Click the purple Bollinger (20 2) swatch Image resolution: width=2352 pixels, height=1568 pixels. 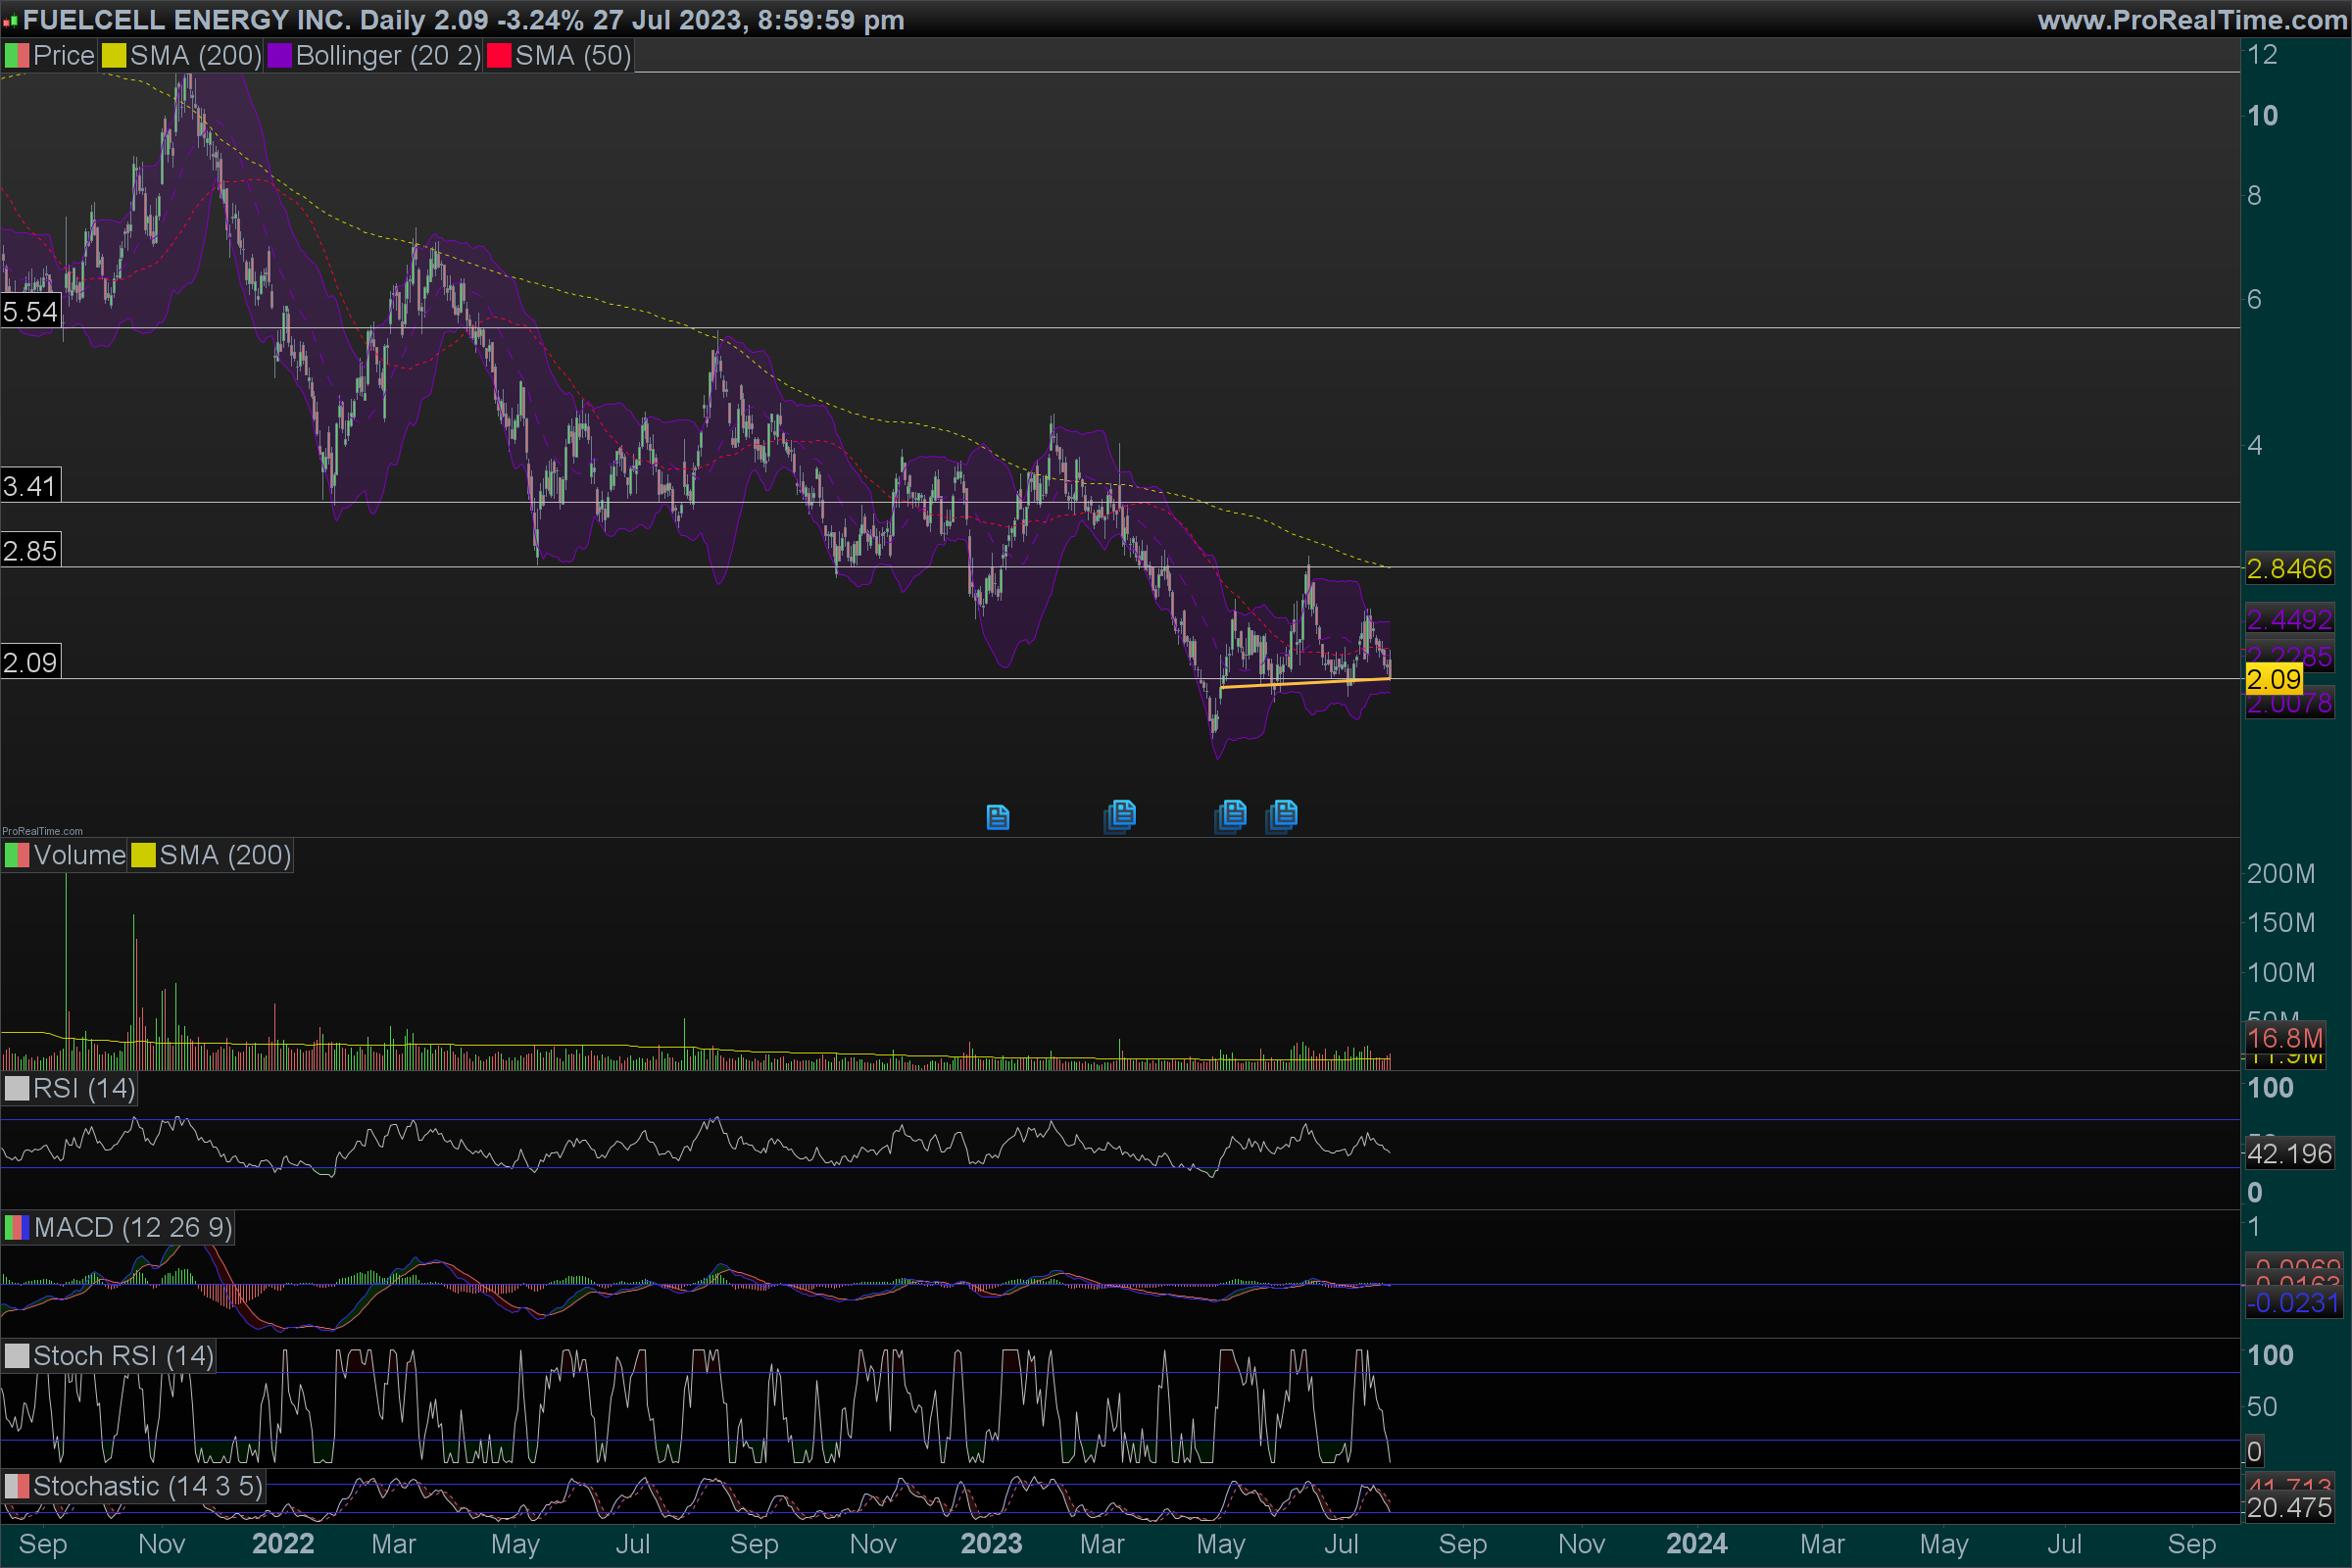[x=280, y=56]
